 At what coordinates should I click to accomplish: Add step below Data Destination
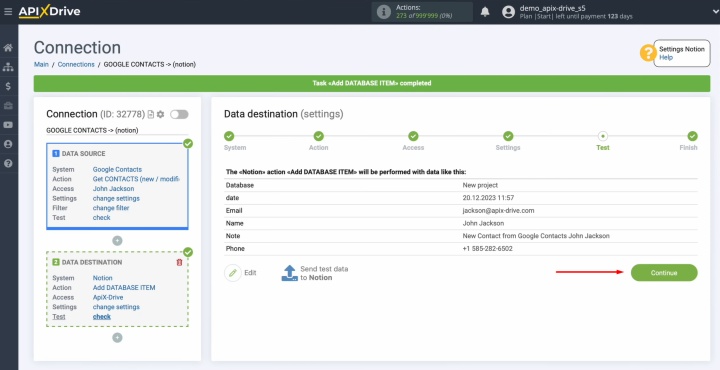(118, 338)
